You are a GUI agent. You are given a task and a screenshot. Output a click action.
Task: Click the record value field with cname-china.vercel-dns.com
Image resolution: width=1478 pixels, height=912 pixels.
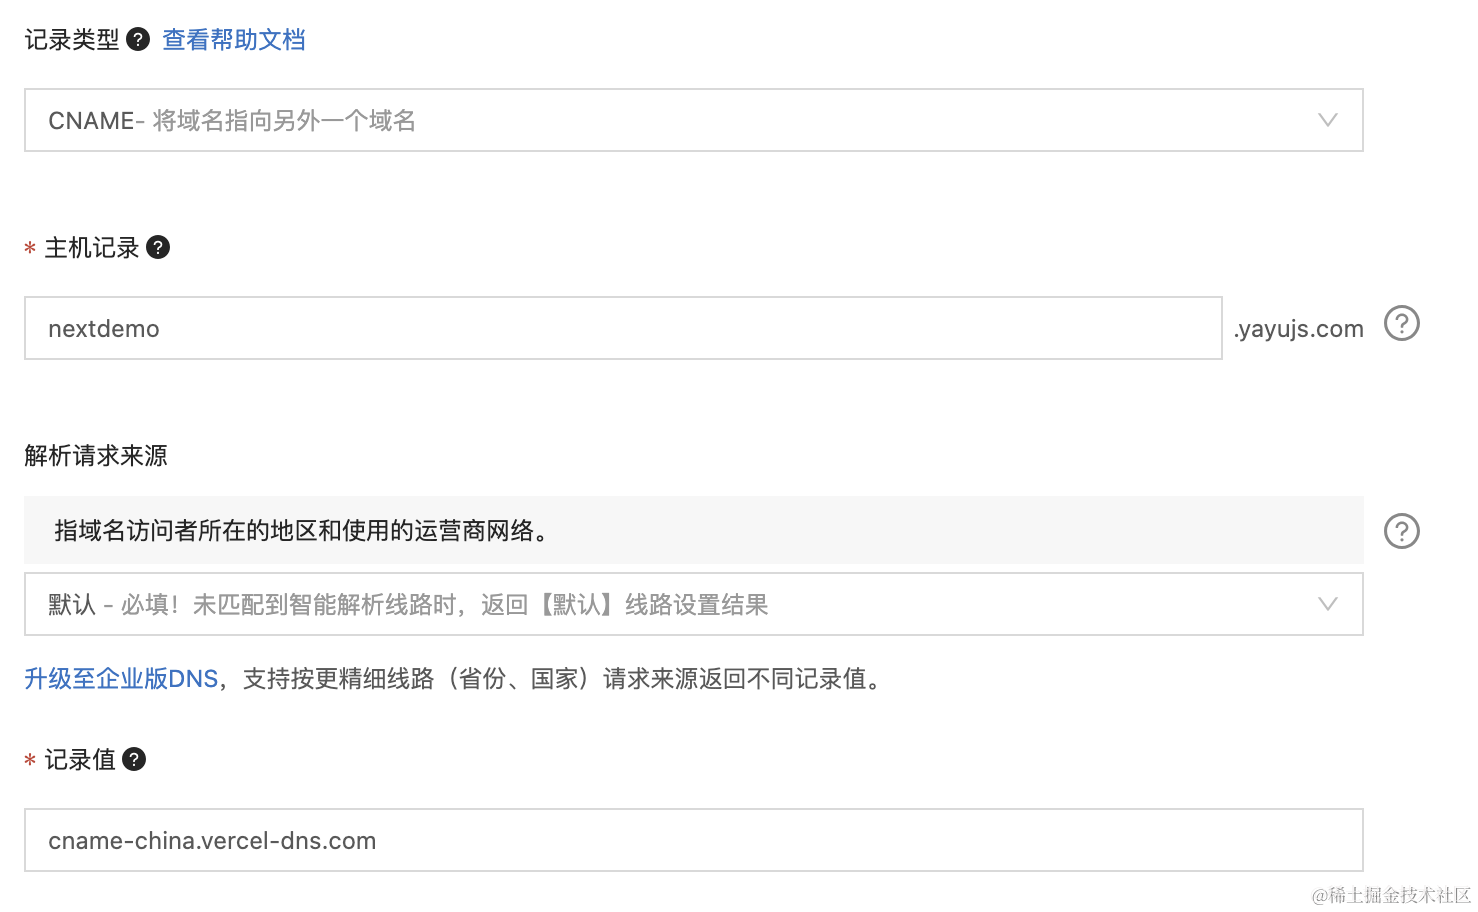(x=692, y=840)
